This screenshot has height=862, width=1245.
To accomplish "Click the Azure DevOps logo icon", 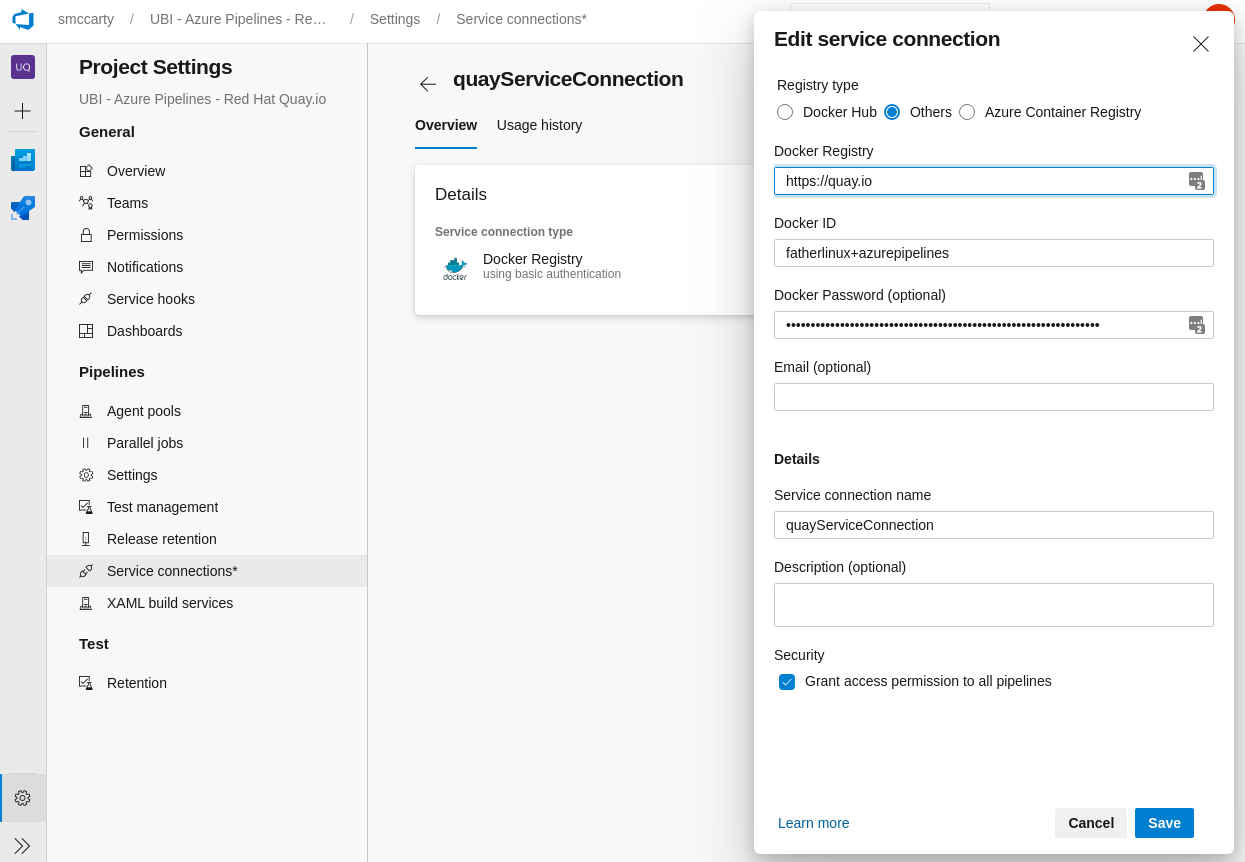I will (x=23, y=19).
